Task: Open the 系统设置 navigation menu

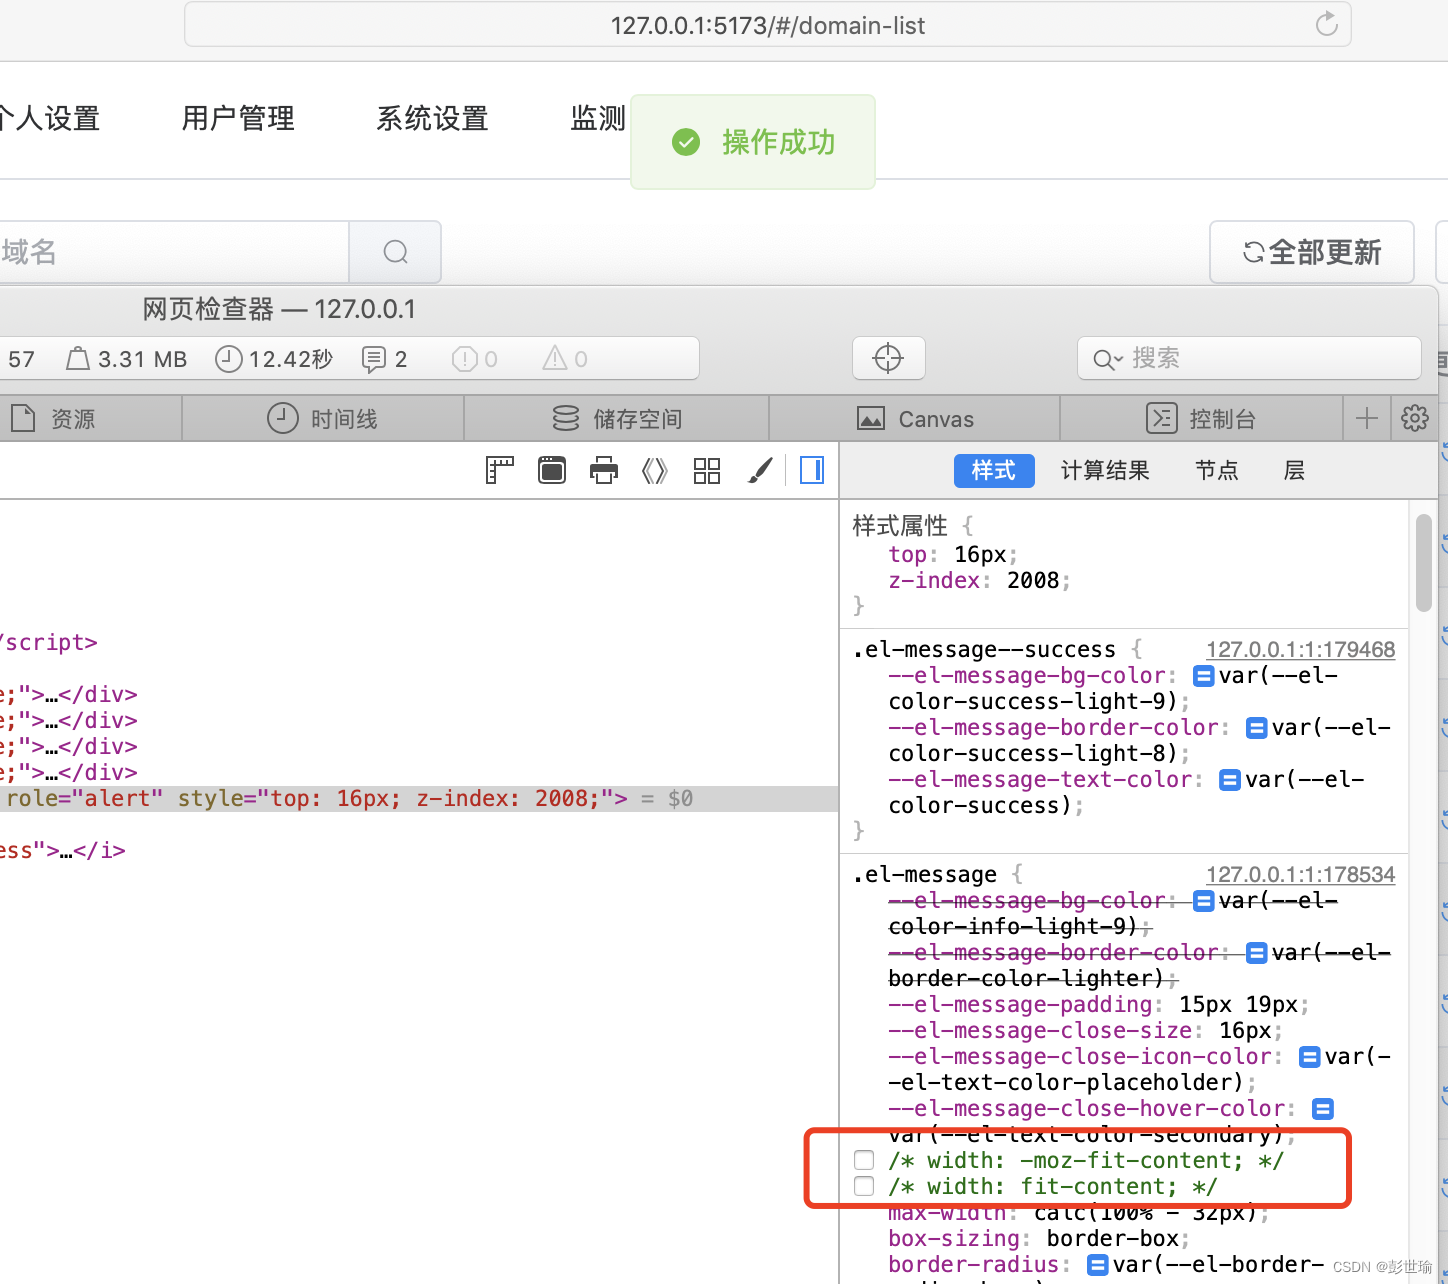Action: tap(432, 118)
